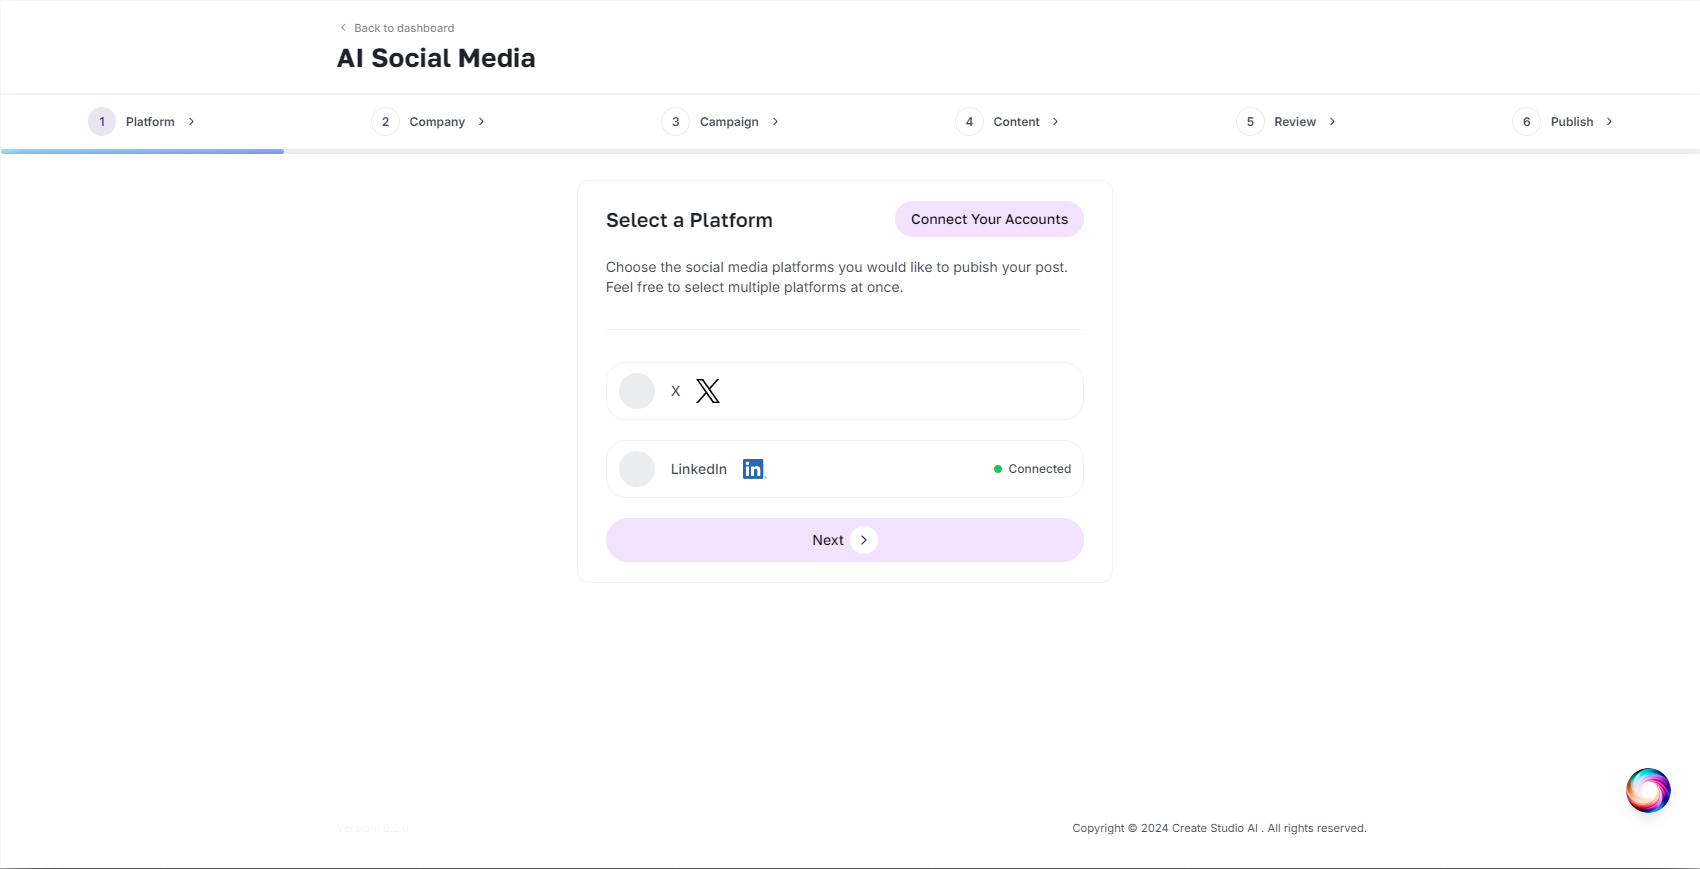This screenshot has width=1700, height=869.
Task: Click the chevron next to Campaign step
Action: tap(775, 122)
